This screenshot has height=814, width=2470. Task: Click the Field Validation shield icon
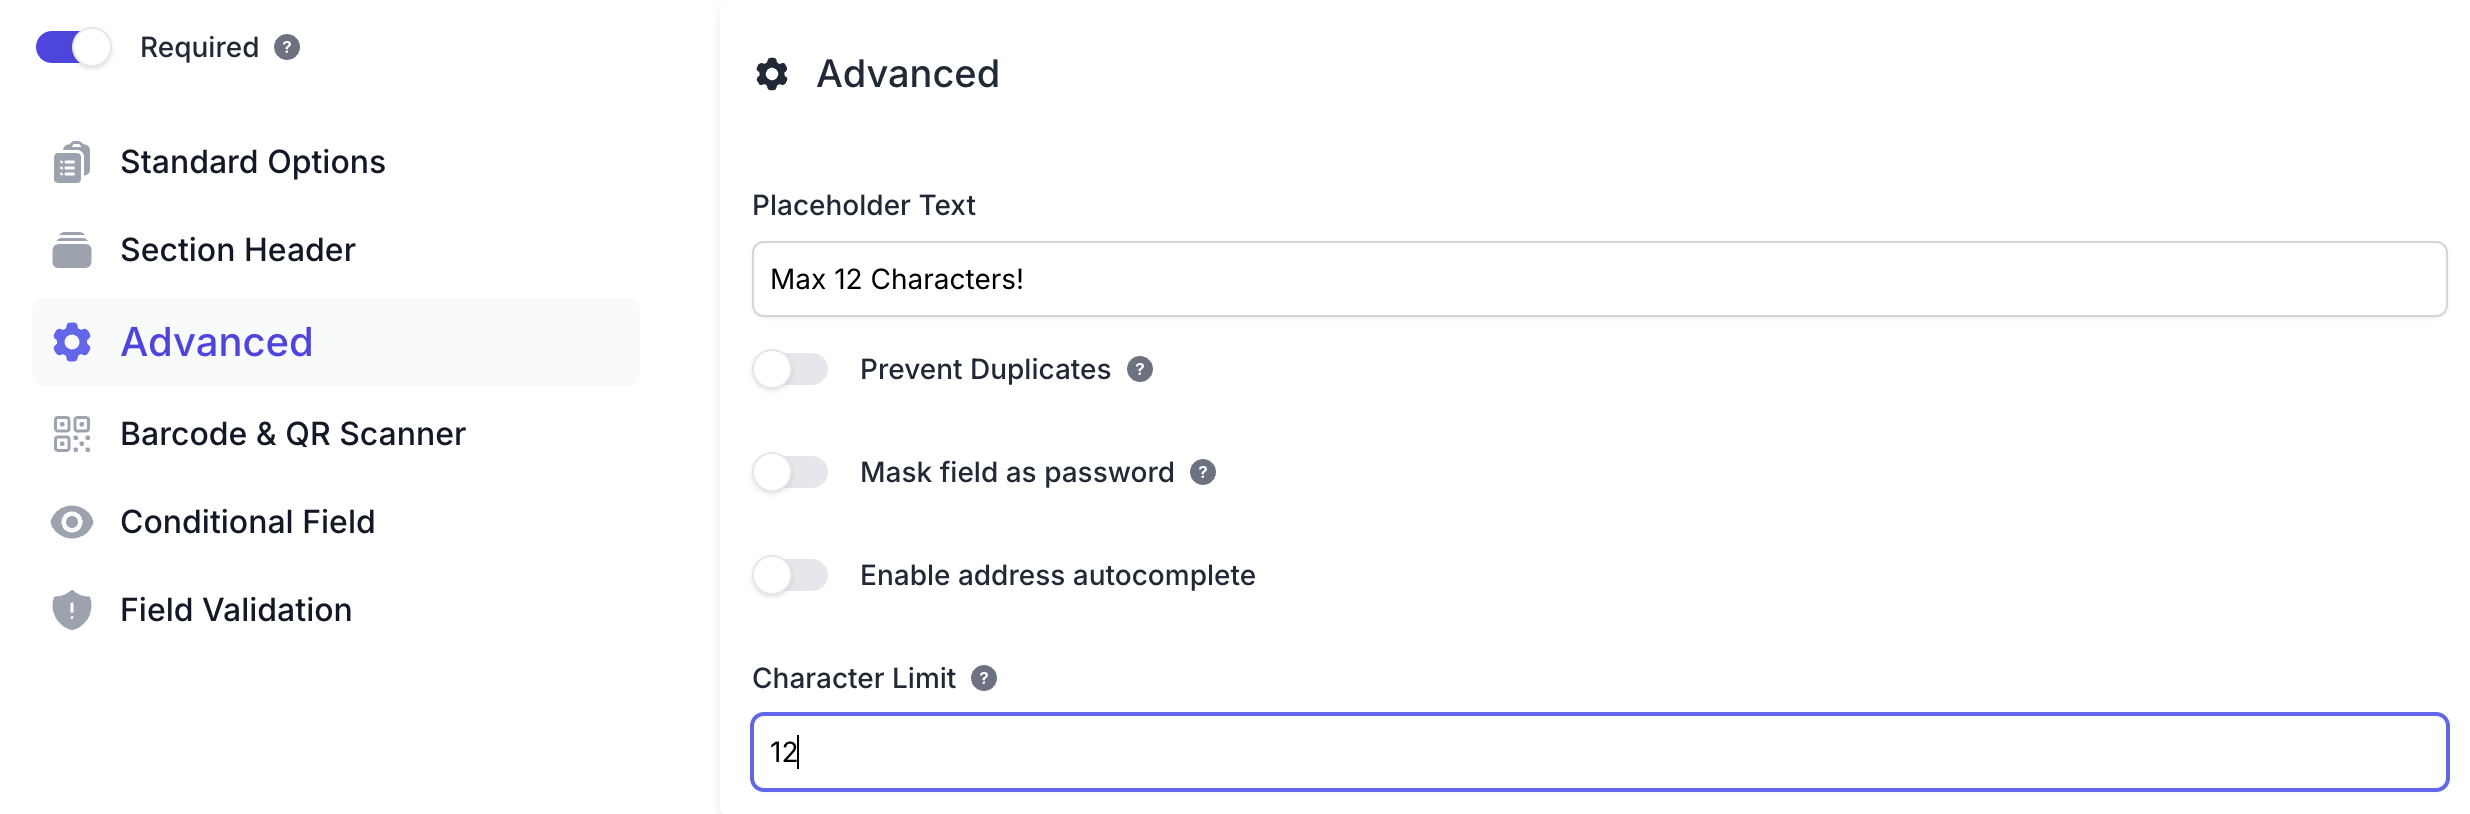coord(71,610)
